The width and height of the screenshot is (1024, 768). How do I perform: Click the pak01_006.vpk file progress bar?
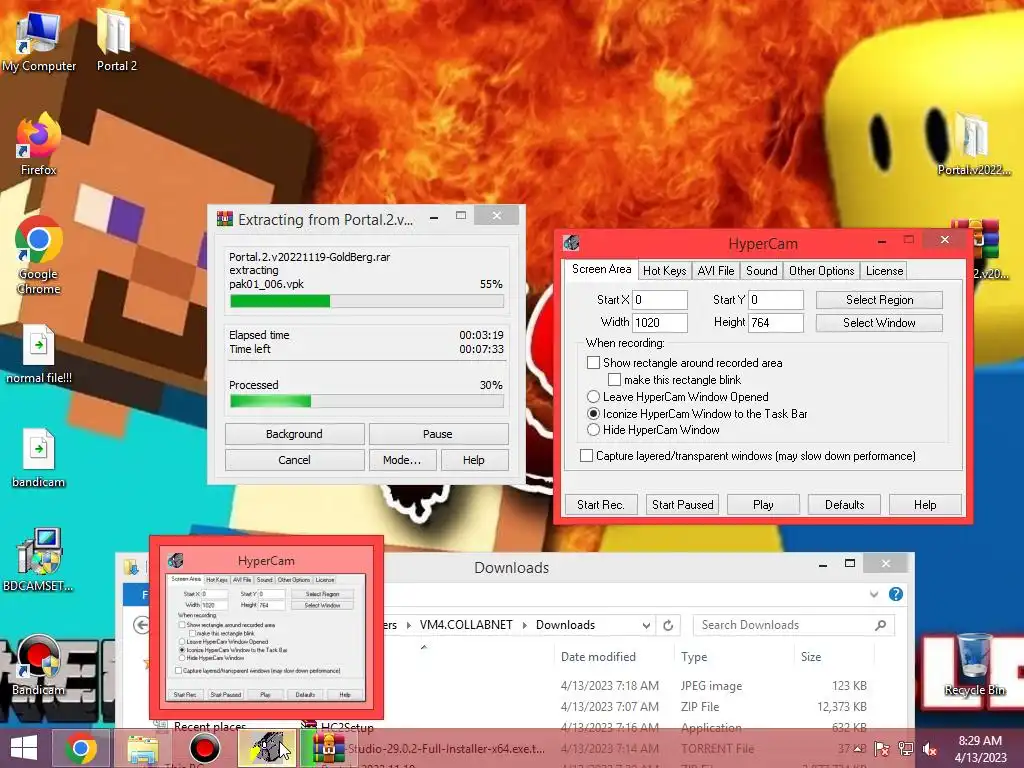tap(367, 301)
